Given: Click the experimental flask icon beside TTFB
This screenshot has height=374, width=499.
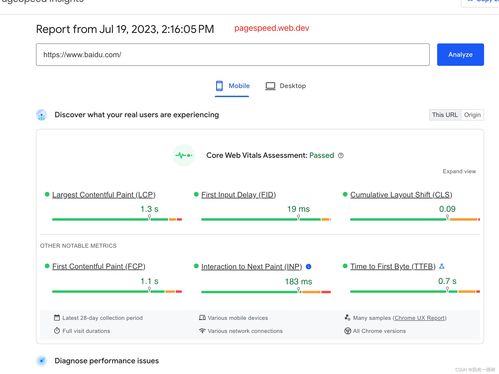Looking at the screenshot, I should [442, 266].
